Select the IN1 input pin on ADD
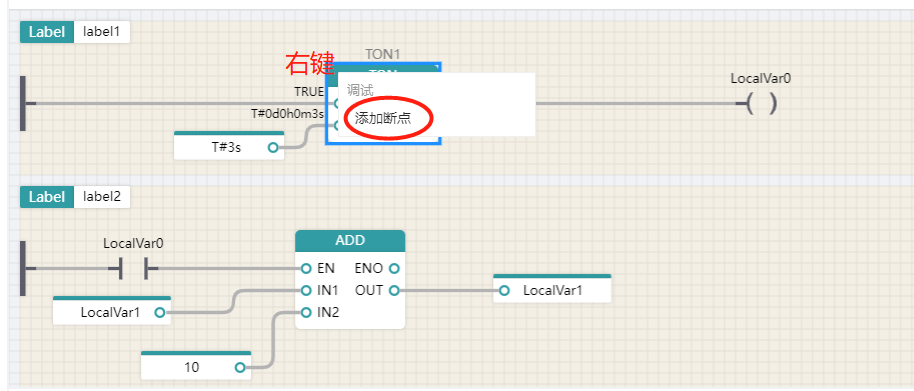 coord(306,290)
